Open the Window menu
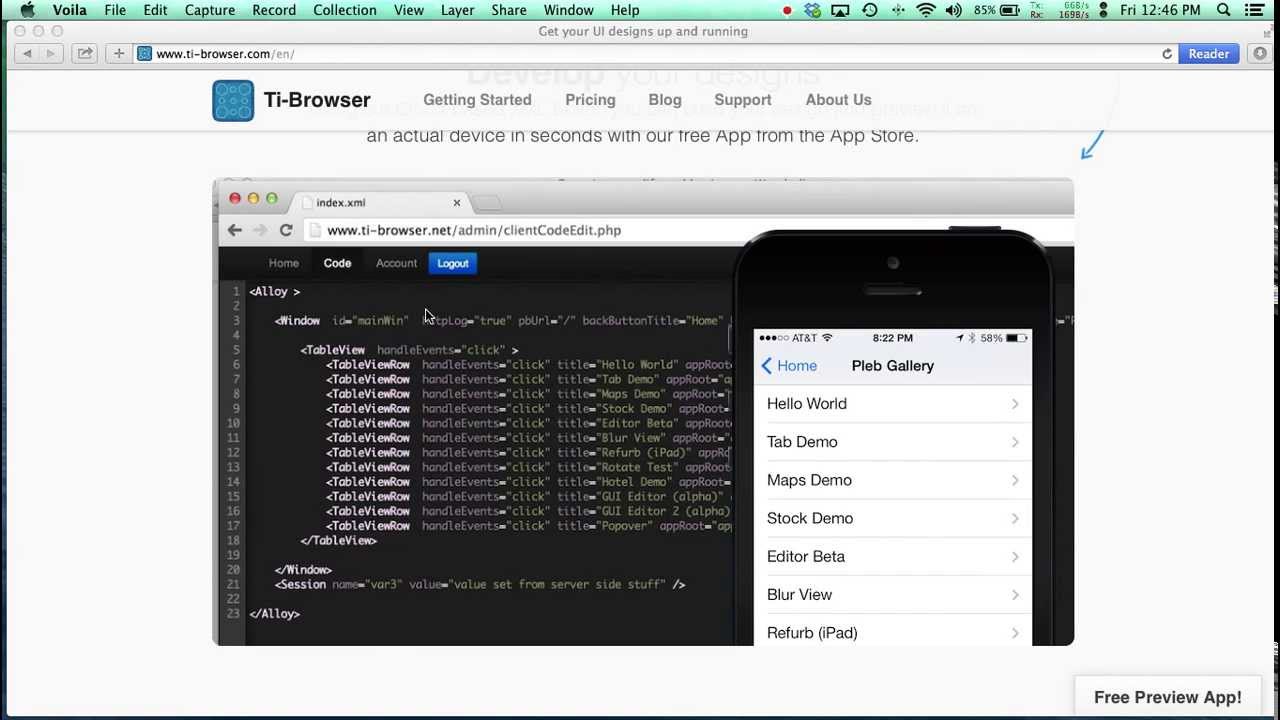 (x=569, y=10)
